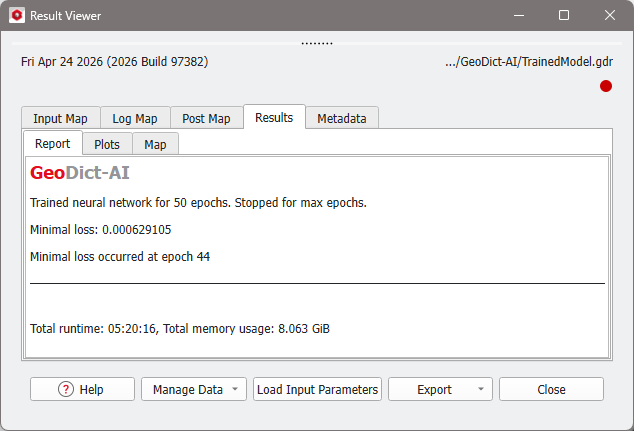Maximize the Result Viewer window
The image size is (634, 431).
pyautogui.click(x=564, y=15)
